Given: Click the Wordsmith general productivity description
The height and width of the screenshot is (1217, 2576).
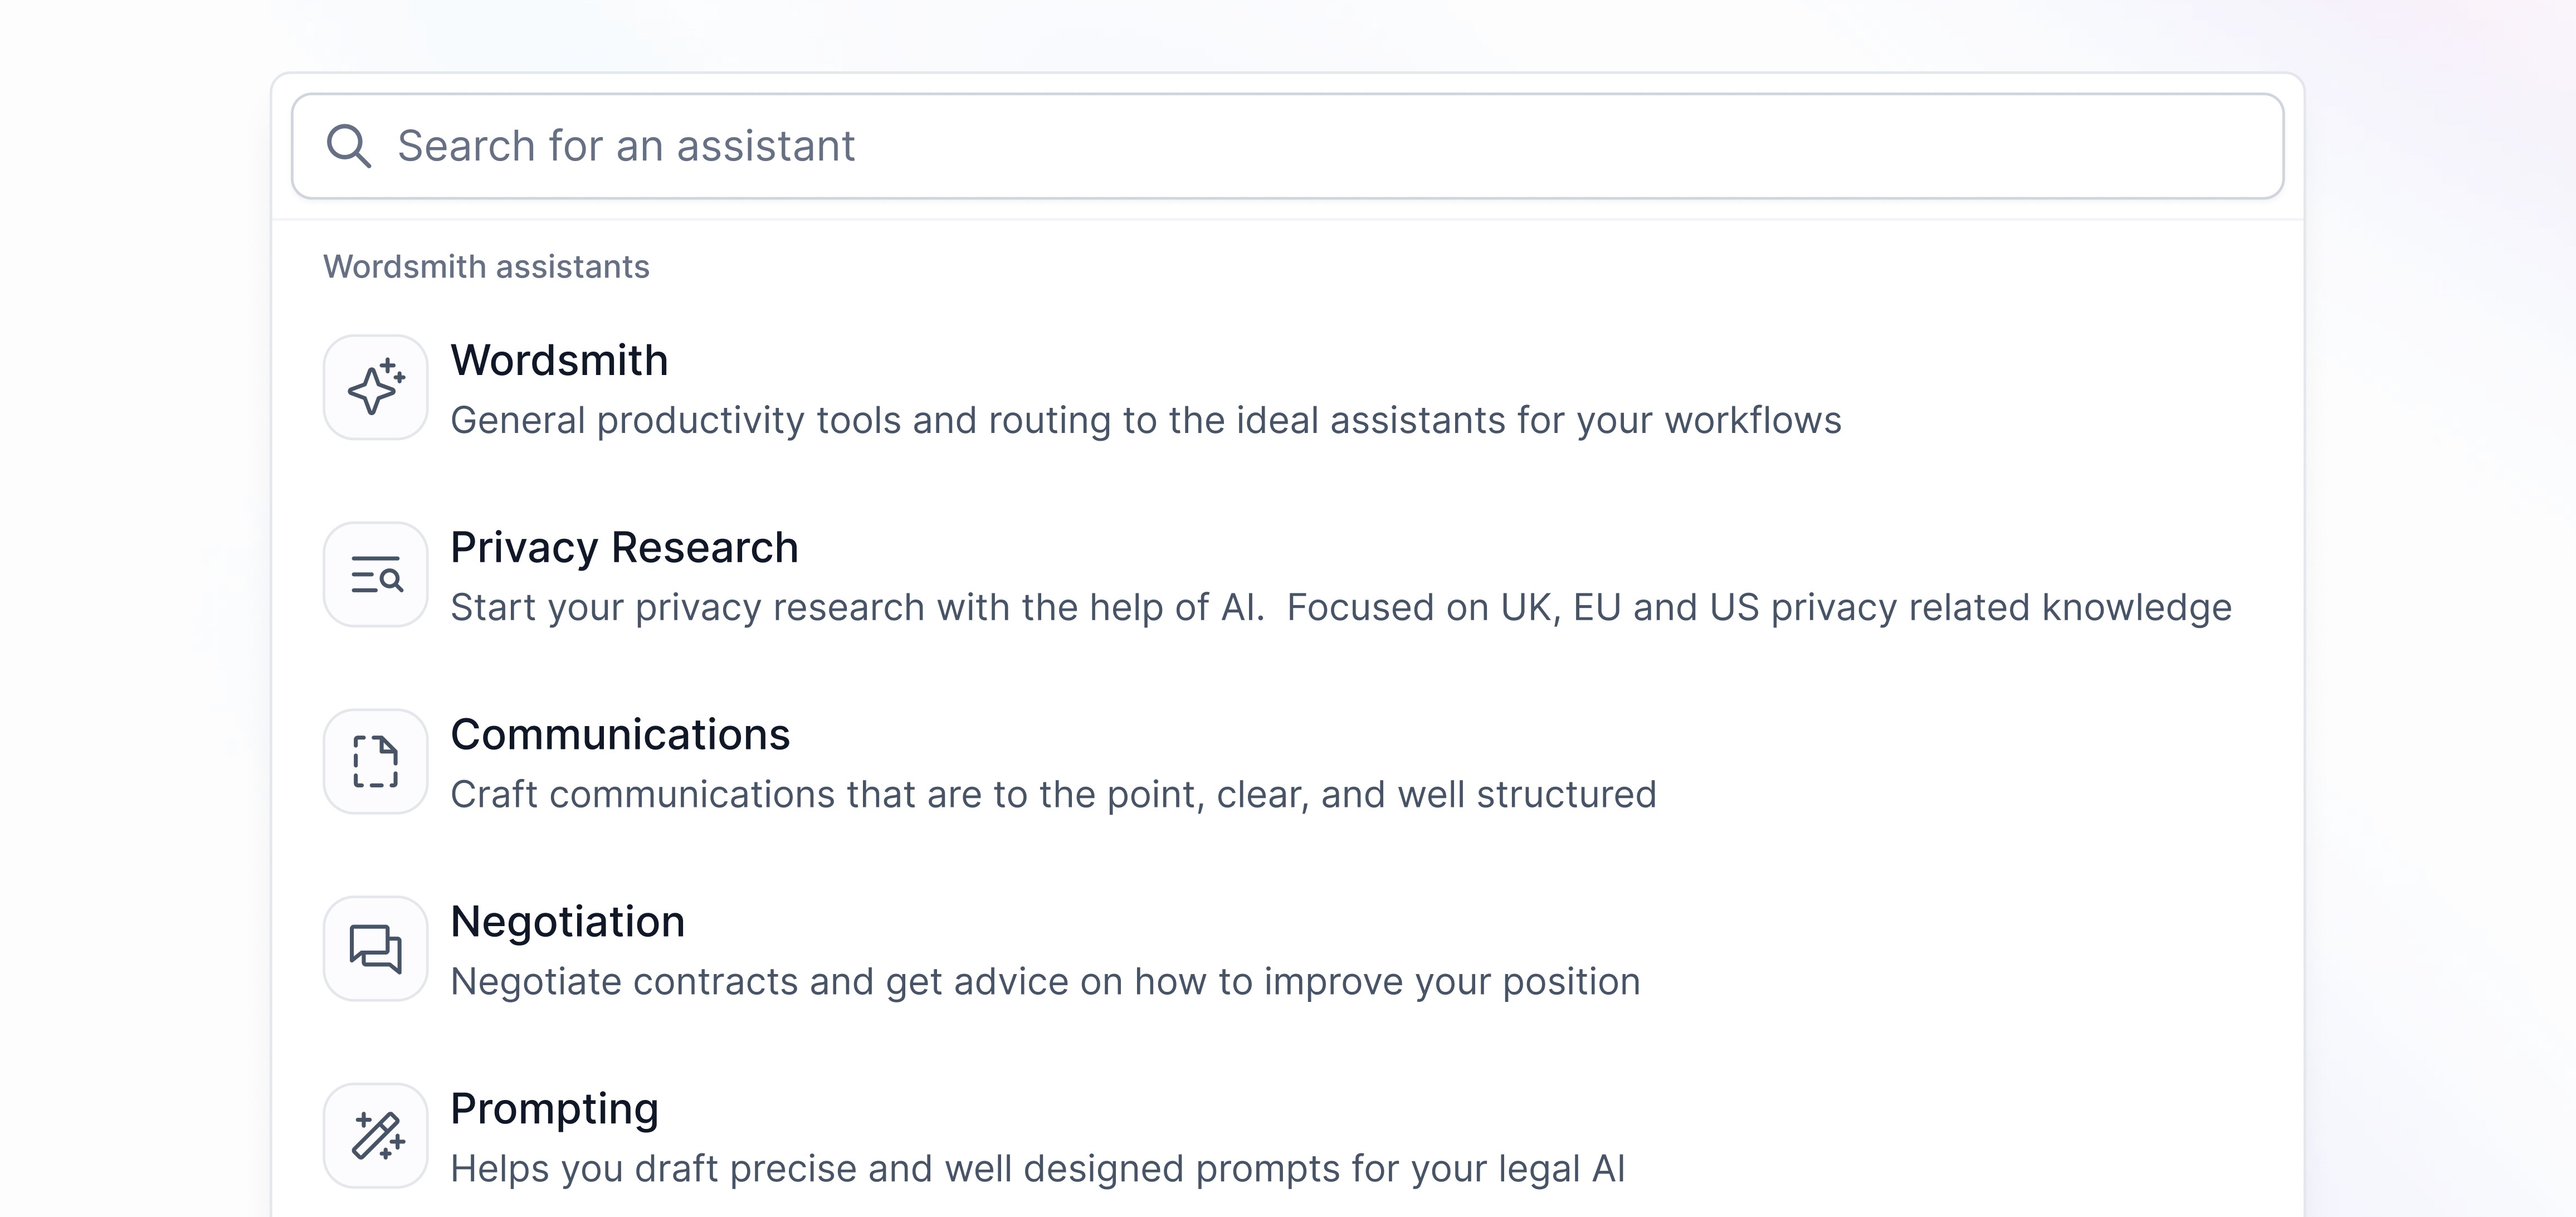Looking at the screenshot, I should tap(1146, 420).
